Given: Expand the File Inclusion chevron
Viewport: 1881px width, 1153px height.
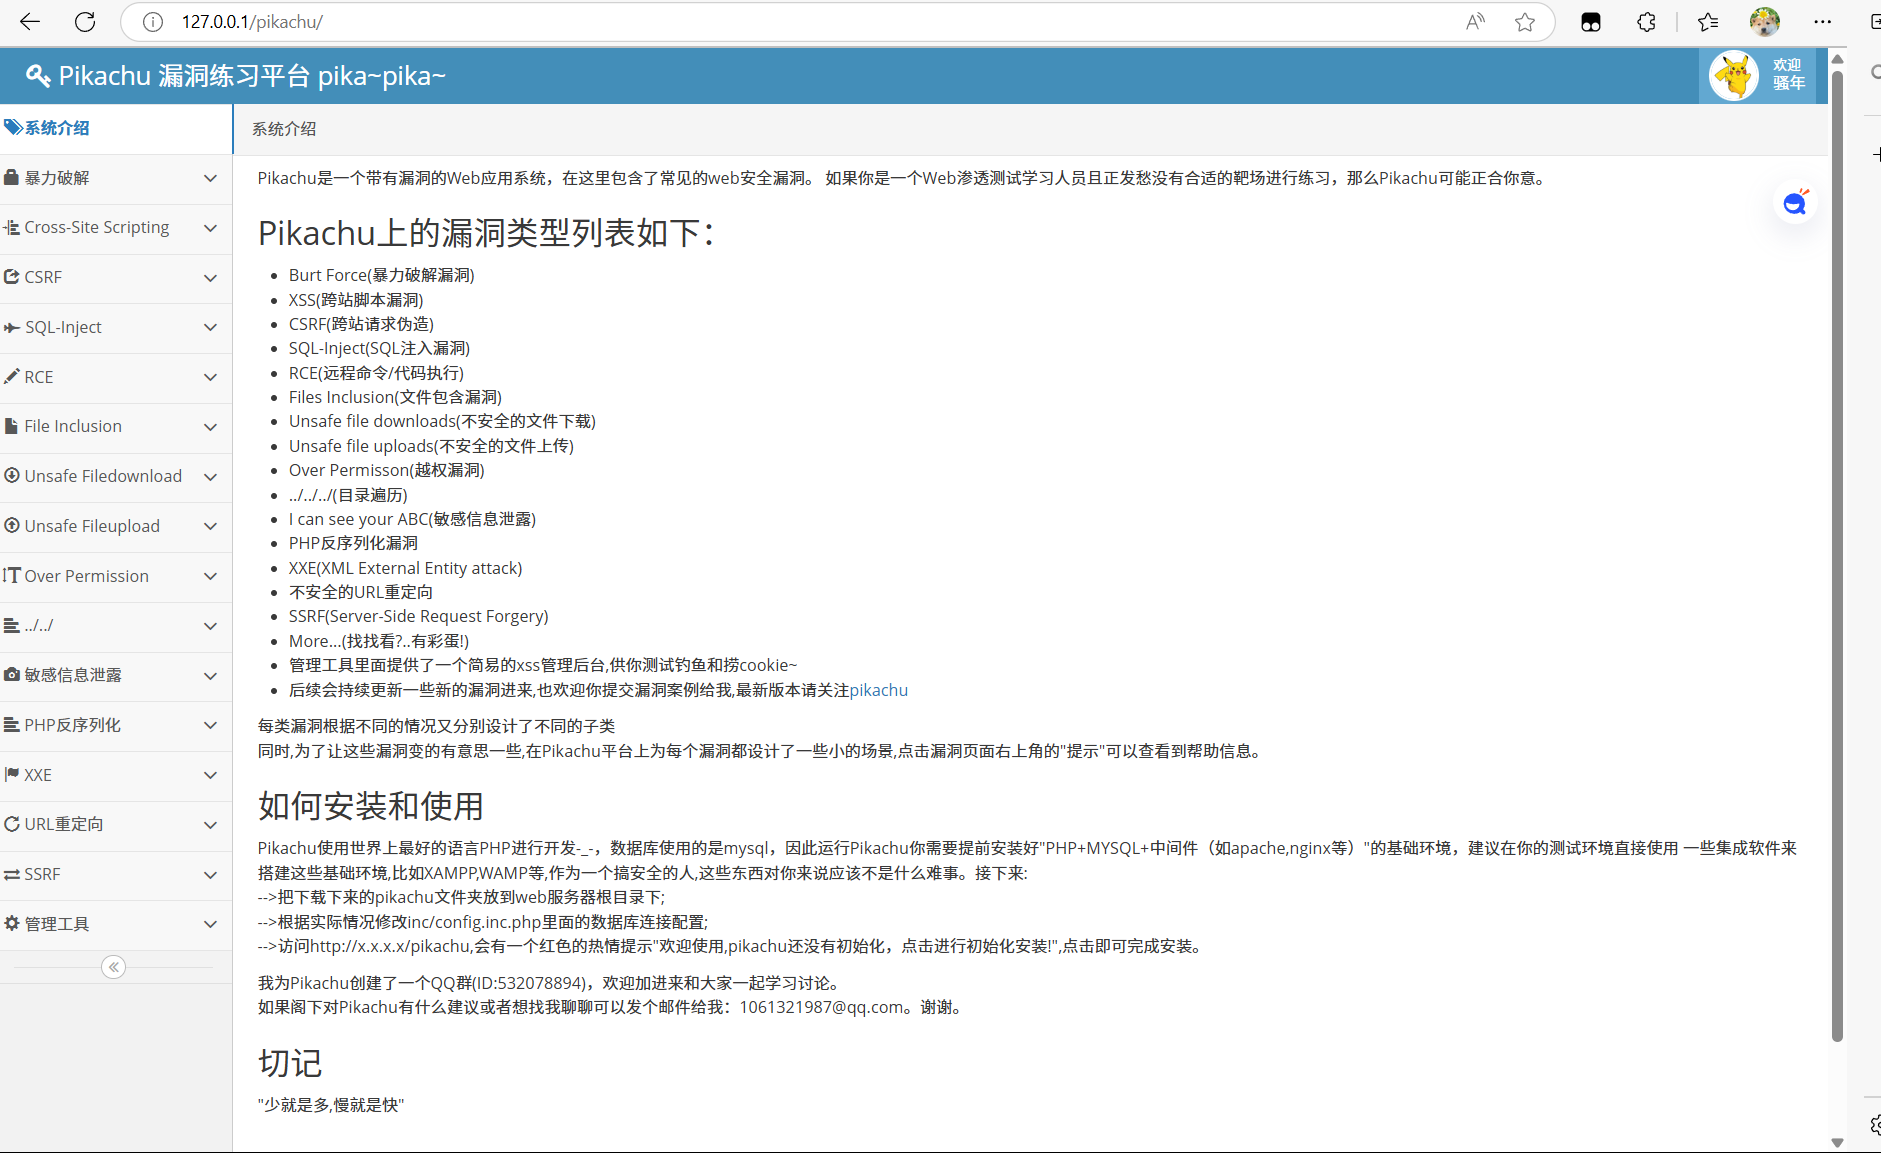Looking at the screenshot, I should pyautogui.click(x=210, y=427).
